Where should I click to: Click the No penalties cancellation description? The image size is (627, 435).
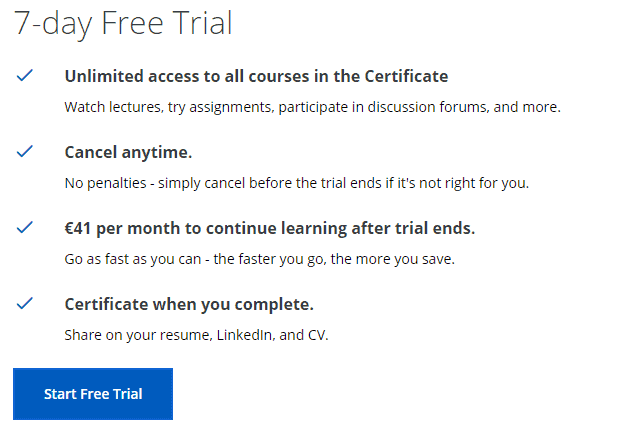[296, 183]
